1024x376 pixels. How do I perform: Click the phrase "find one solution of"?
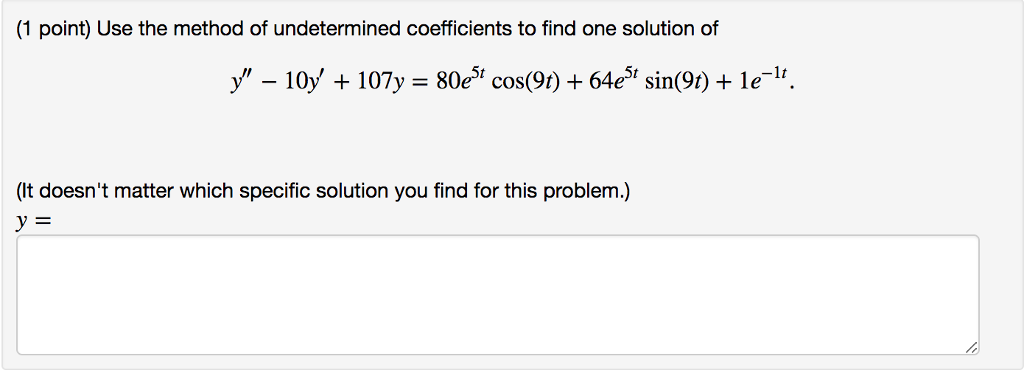[631, 29]
